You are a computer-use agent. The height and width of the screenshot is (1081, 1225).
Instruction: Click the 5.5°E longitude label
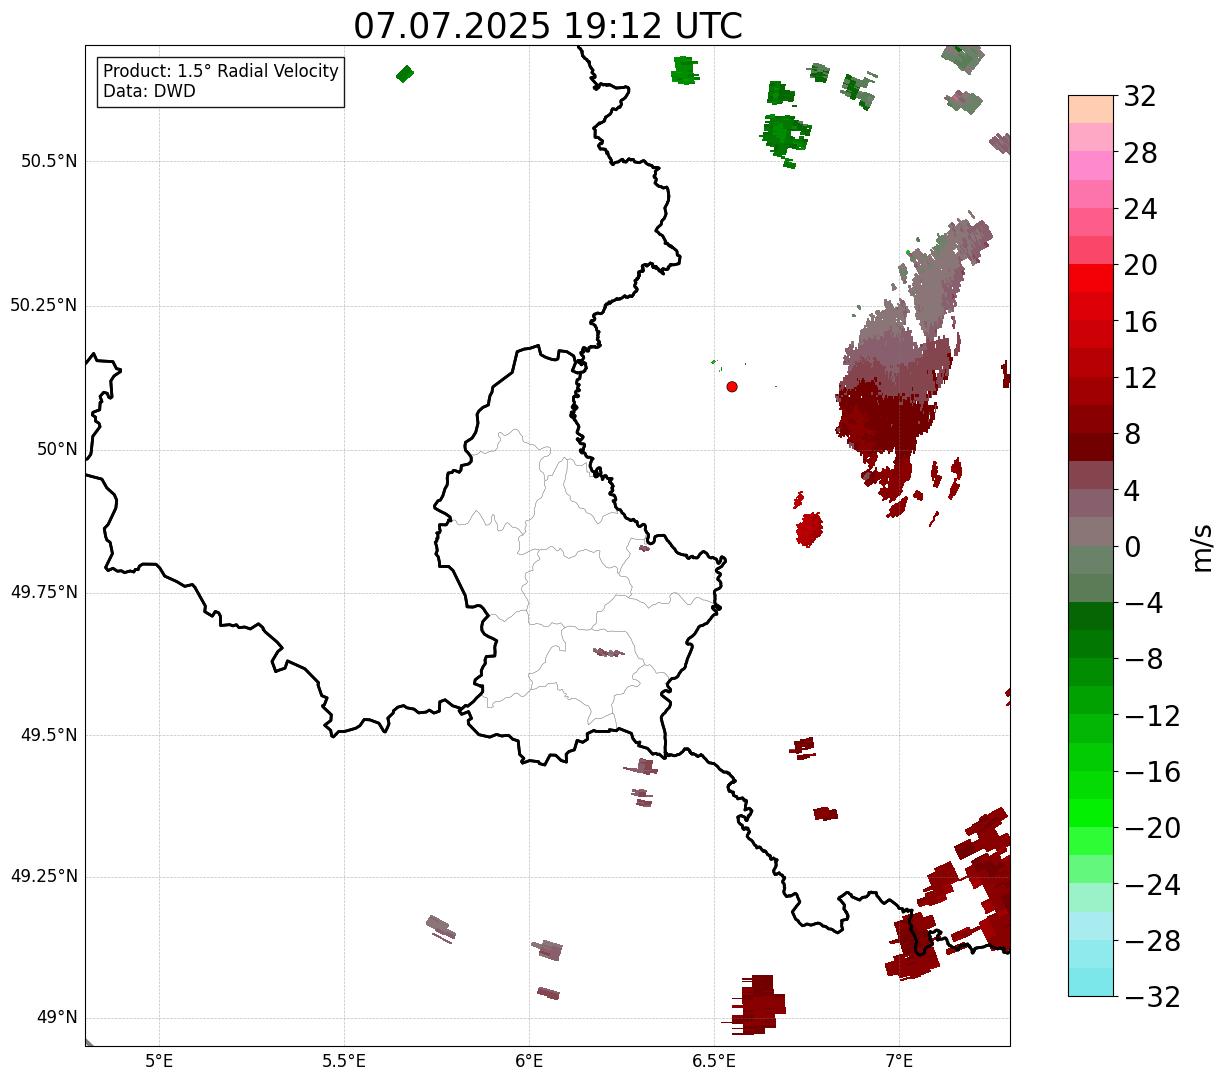[344, 1060]
